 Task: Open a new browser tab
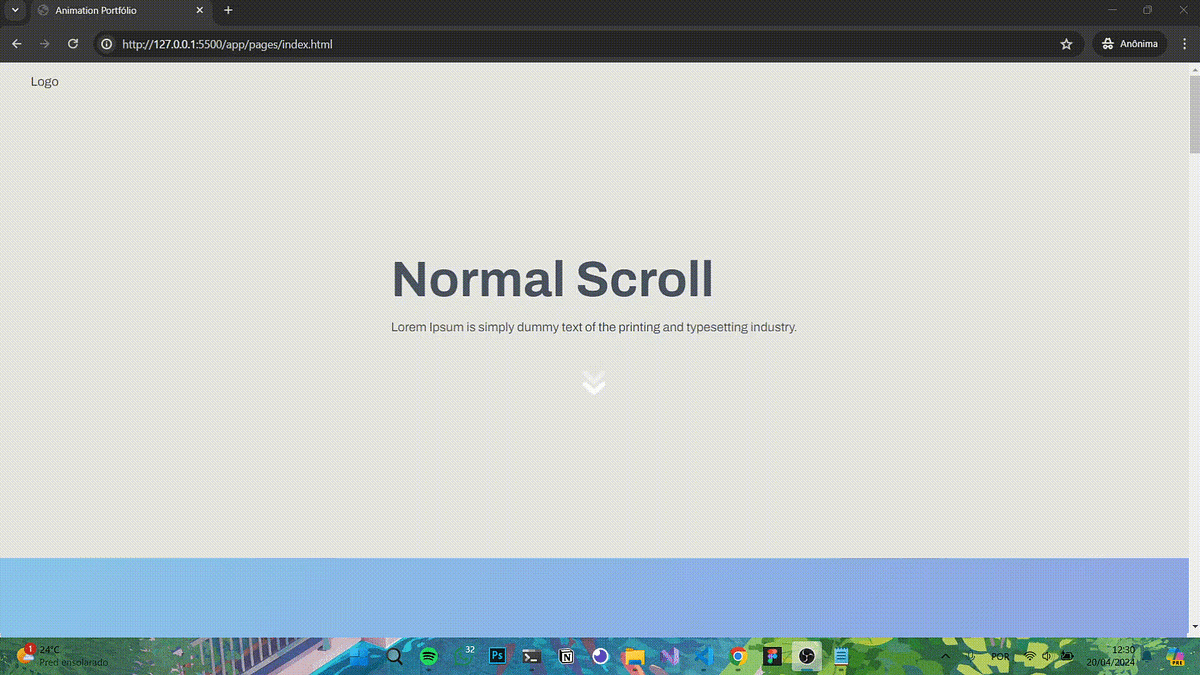coord(228,11)
